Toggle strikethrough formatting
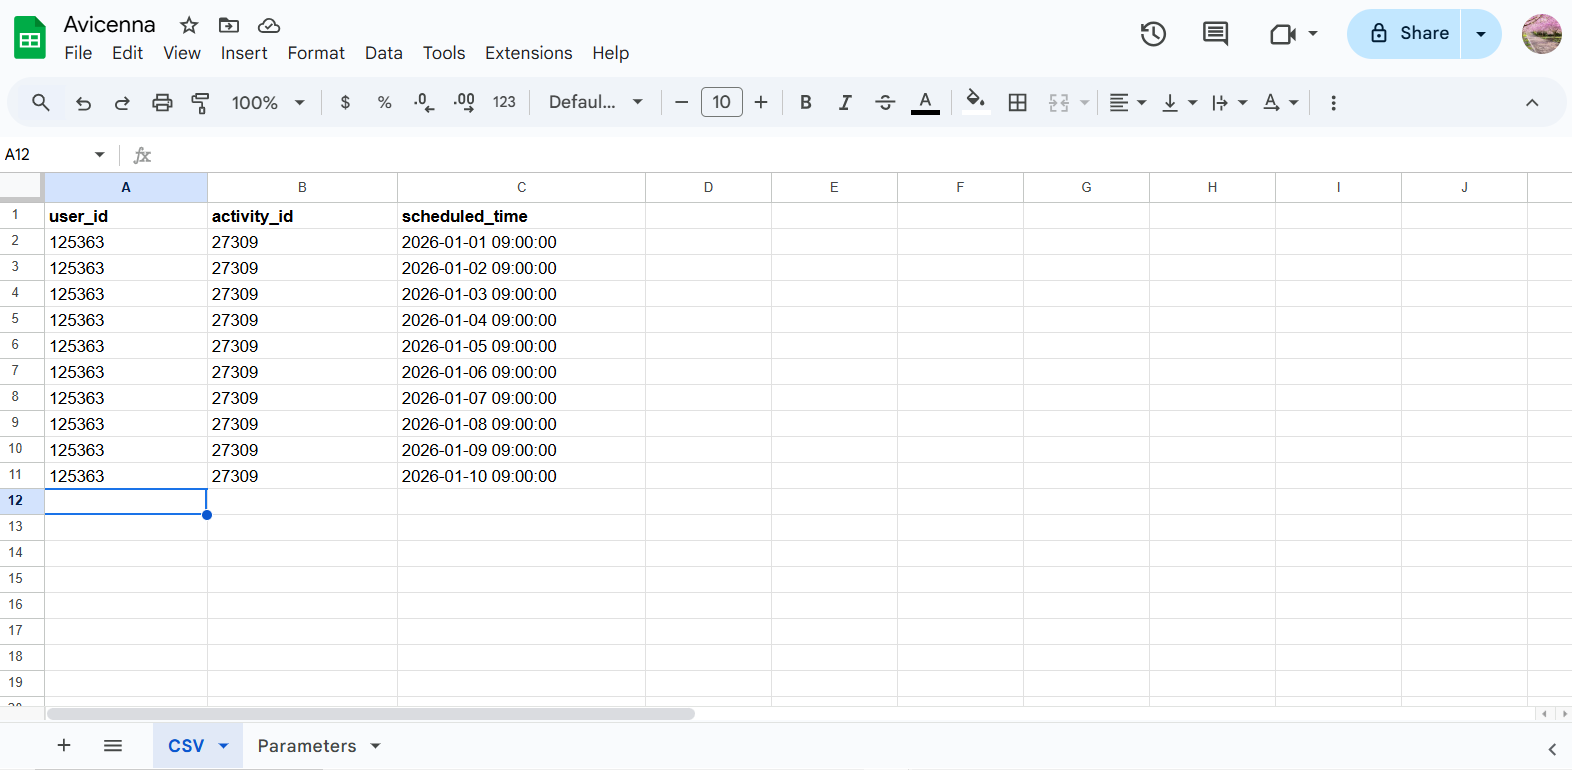 click(885, 103)
